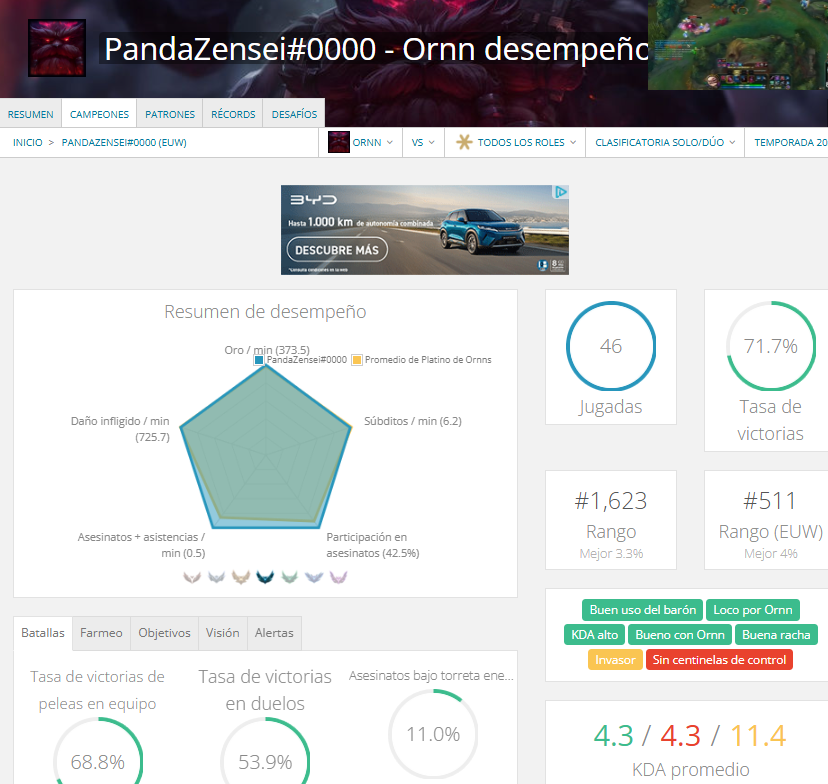Click the purple wings tier icon

[337, 576]
